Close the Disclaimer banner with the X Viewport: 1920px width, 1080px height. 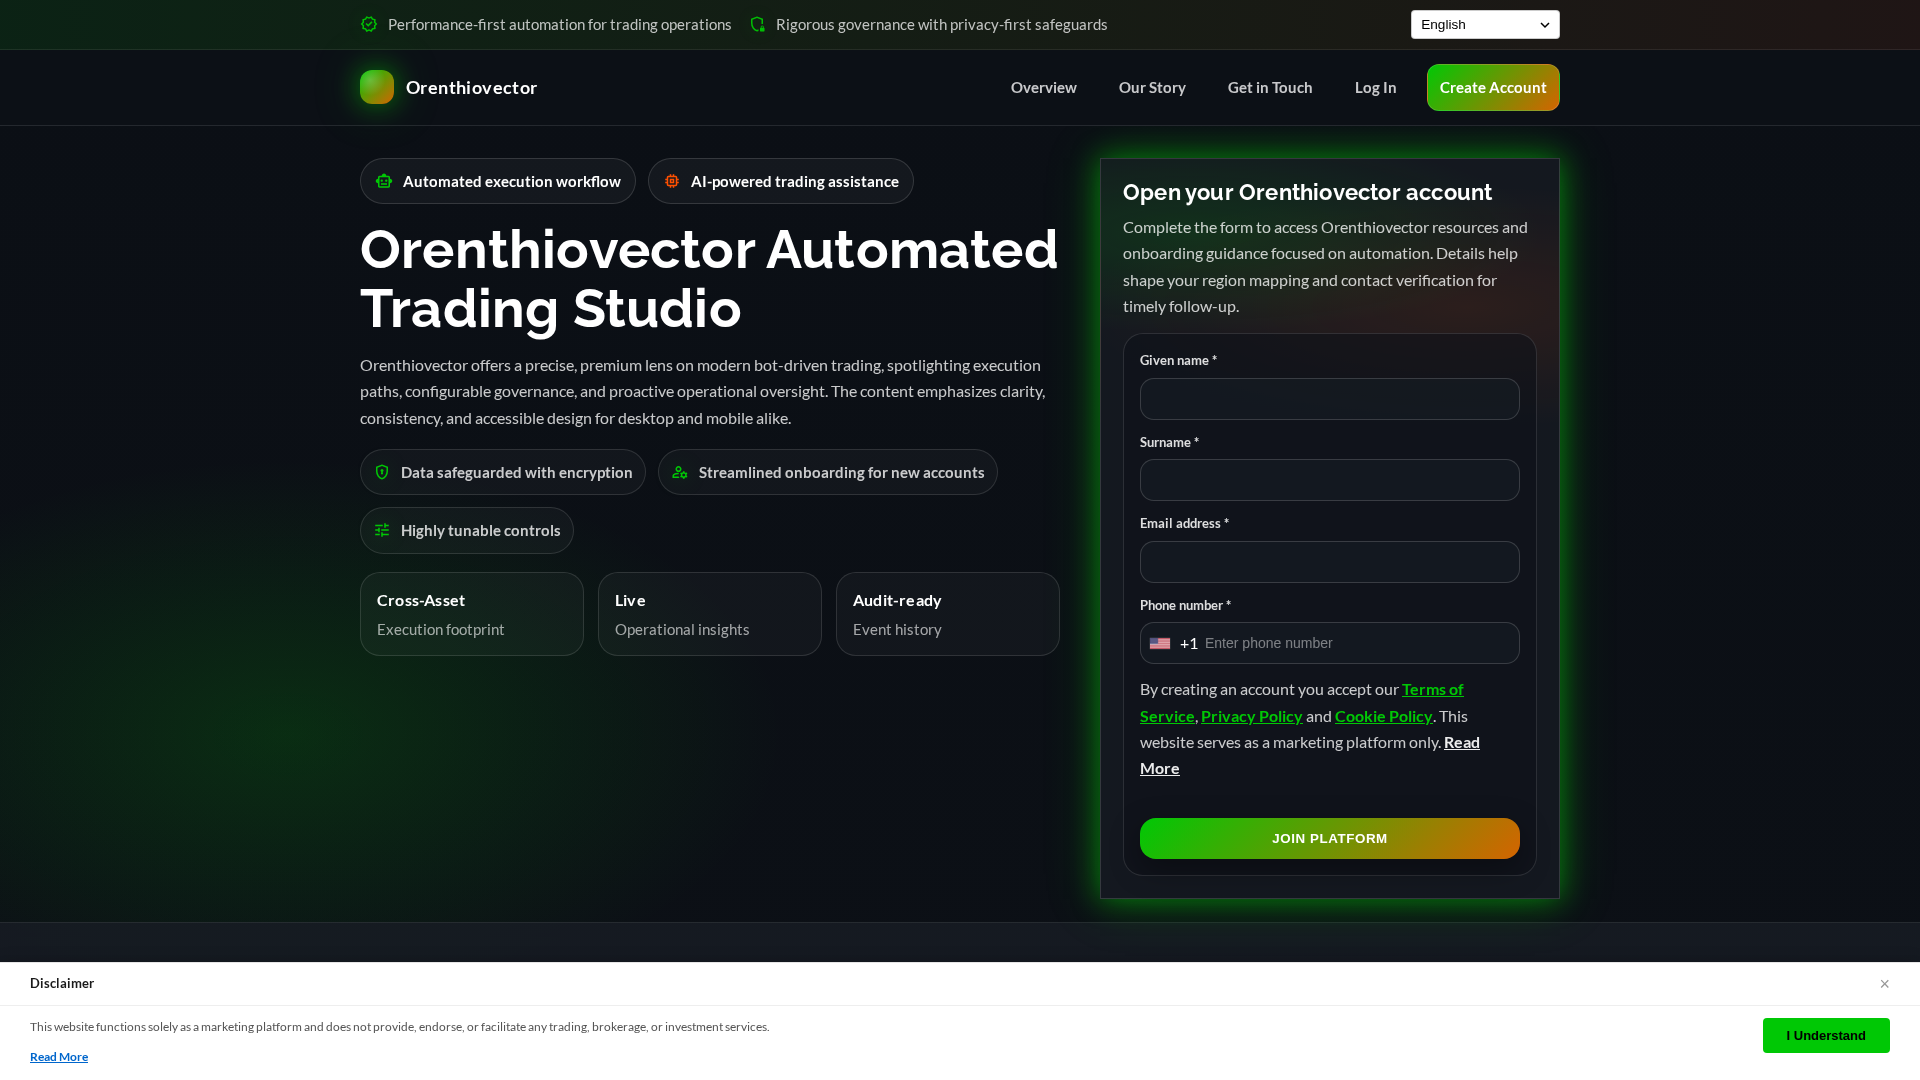tap(1884, 984)
